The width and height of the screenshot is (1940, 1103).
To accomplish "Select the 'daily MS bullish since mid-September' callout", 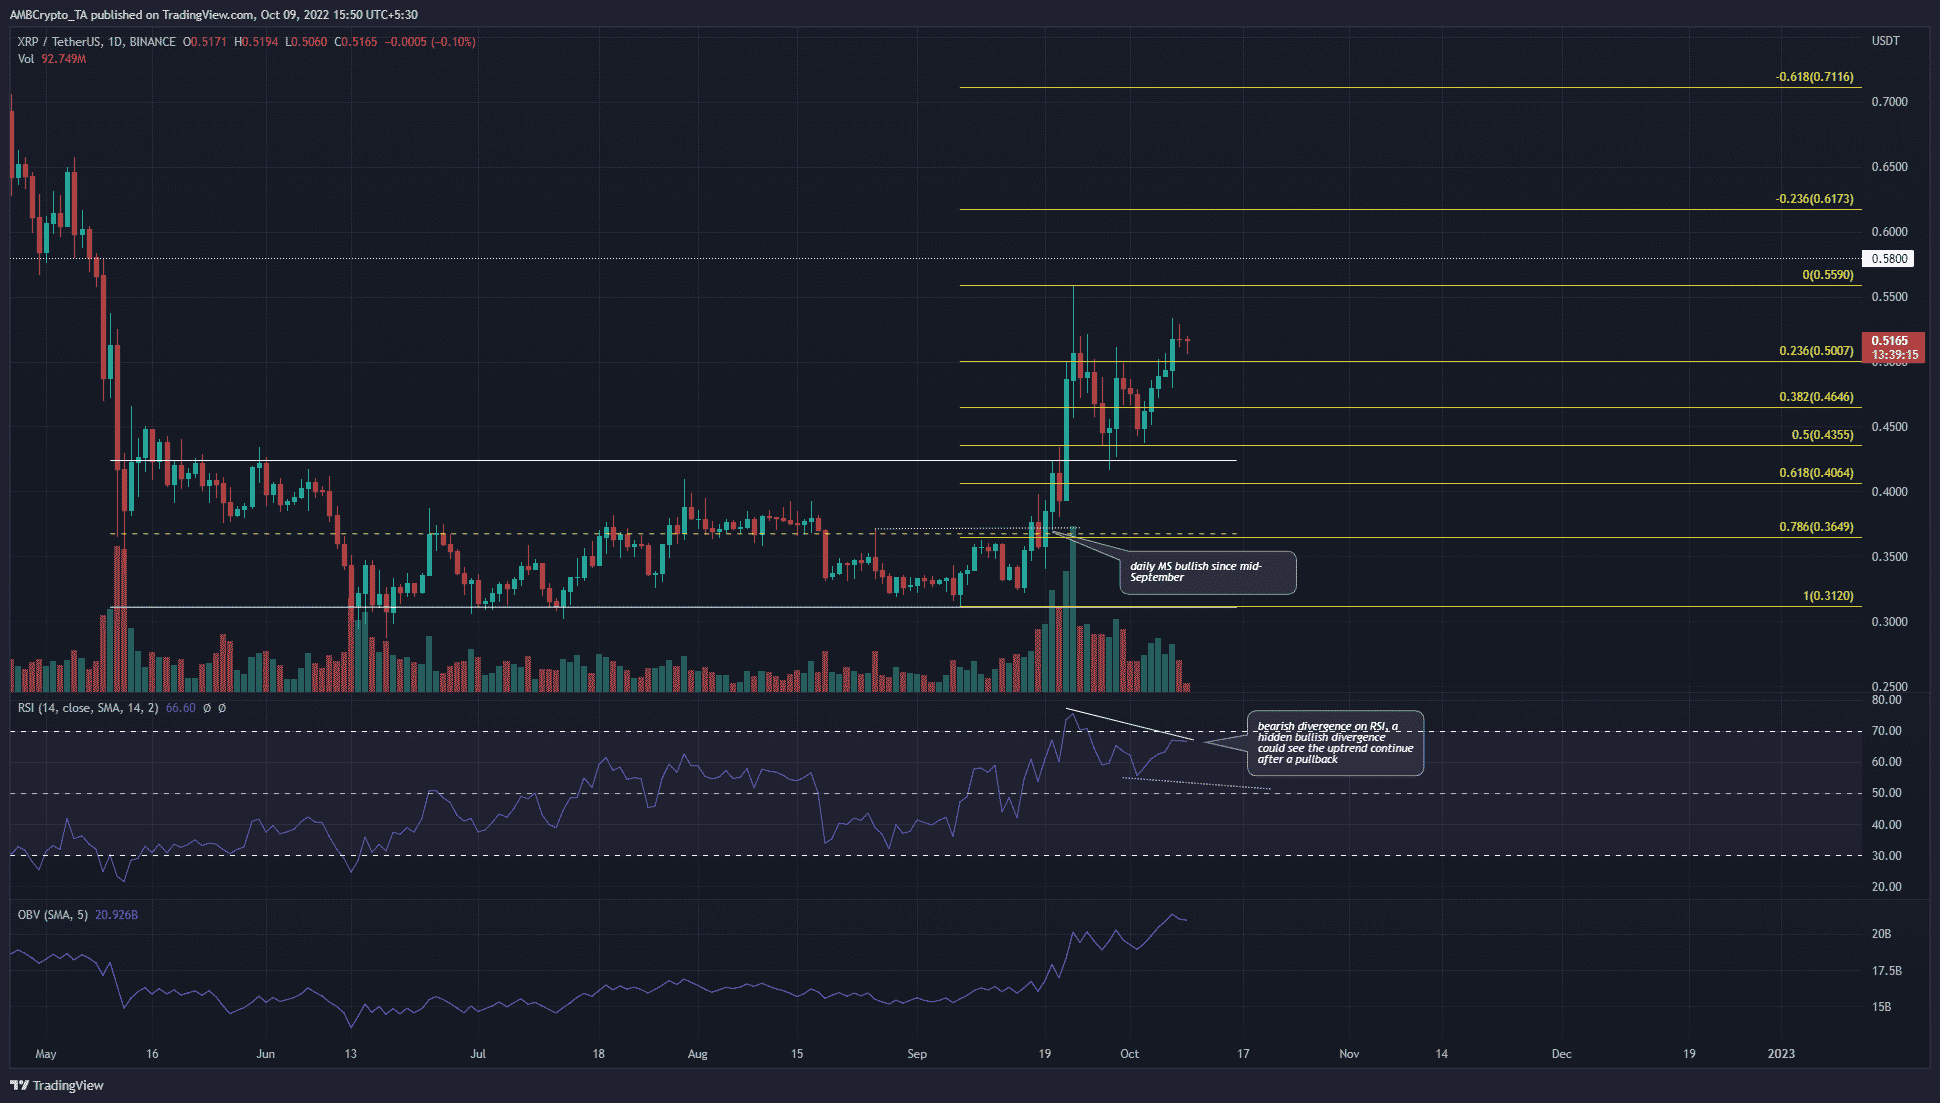I will point(1208,572).
